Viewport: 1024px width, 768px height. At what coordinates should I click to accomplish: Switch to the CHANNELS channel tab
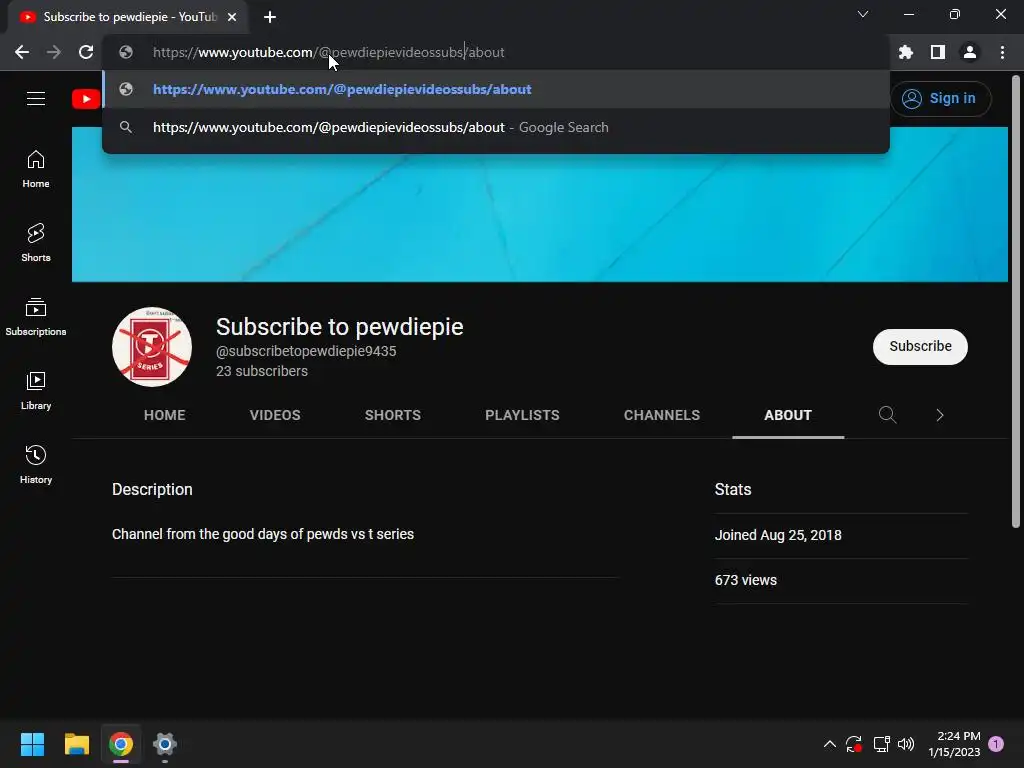[x=662, y=415]
